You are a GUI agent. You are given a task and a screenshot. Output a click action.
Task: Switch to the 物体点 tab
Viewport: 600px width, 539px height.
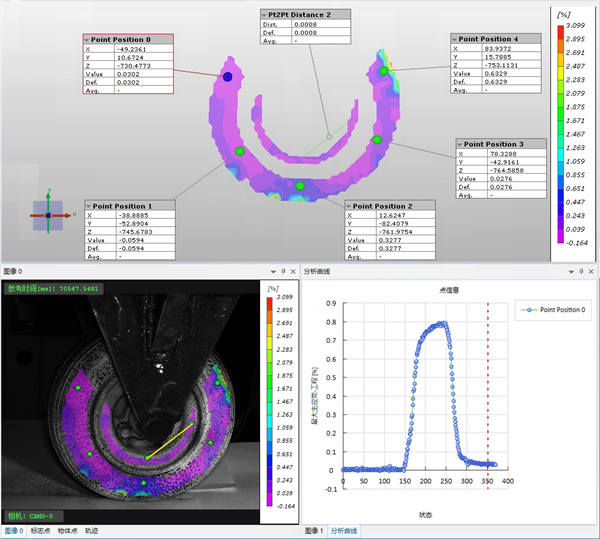tap(69, 531)
